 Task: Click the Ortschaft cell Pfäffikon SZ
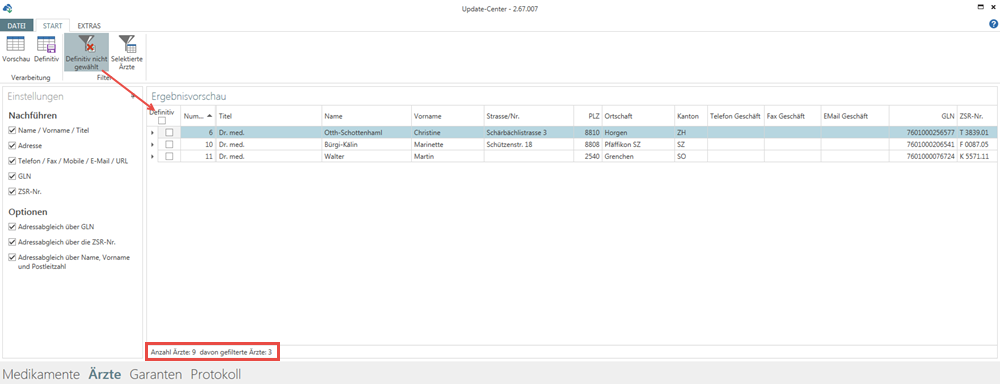pos(638,145)
